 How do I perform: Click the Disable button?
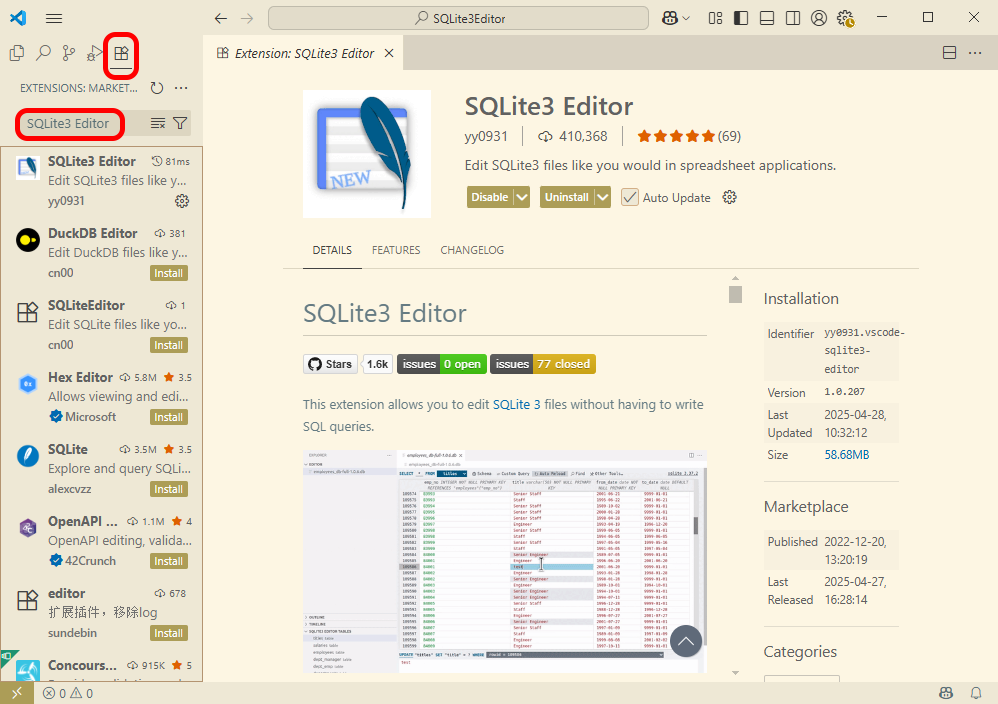[x=490, y=197]
